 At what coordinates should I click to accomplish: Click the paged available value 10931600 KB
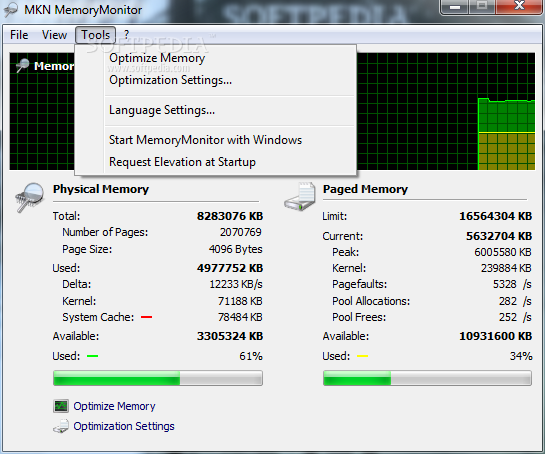[x=496, y=336]
